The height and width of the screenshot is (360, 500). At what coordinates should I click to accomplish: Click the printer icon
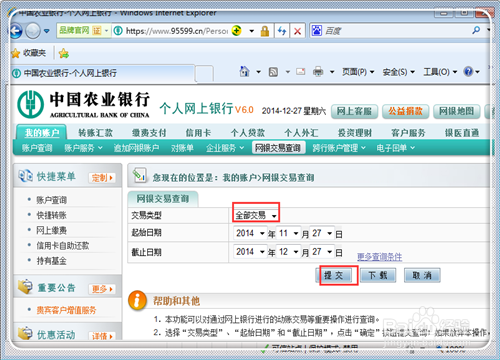[318, 71]
